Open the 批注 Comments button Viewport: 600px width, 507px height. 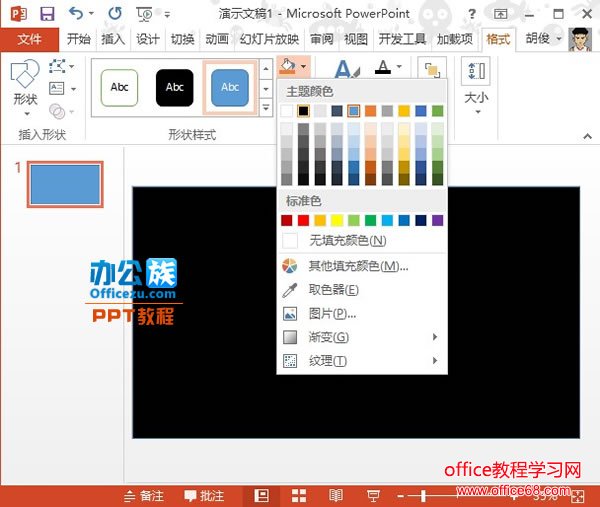pos(204,496)
